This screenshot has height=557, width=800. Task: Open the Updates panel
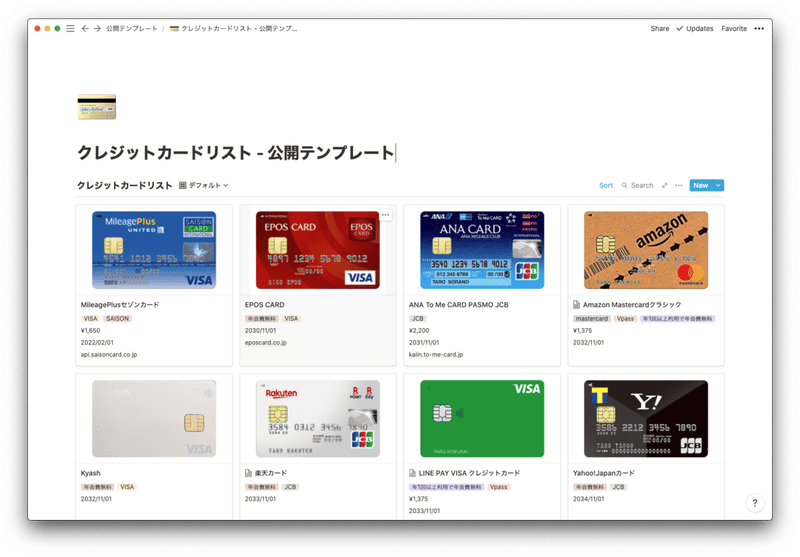[695, 29]
